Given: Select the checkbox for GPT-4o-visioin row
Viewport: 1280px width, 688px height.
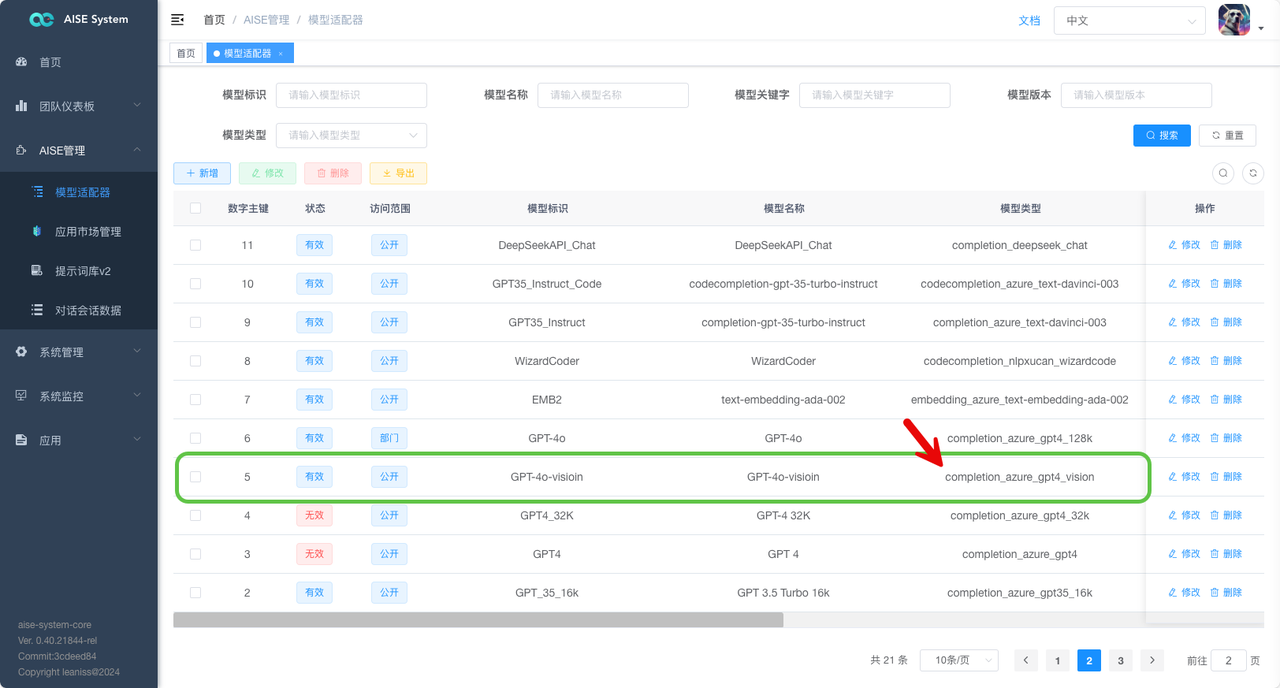Looking at the screenshot, I should [x=196, y=477].
